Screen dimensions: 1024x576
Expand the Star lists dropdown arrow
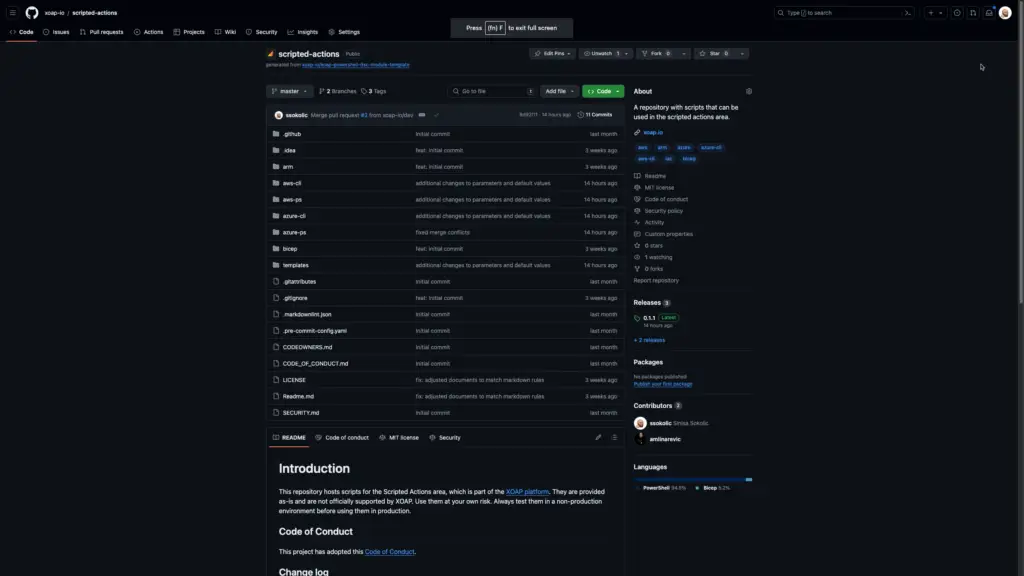coord(742,54)
